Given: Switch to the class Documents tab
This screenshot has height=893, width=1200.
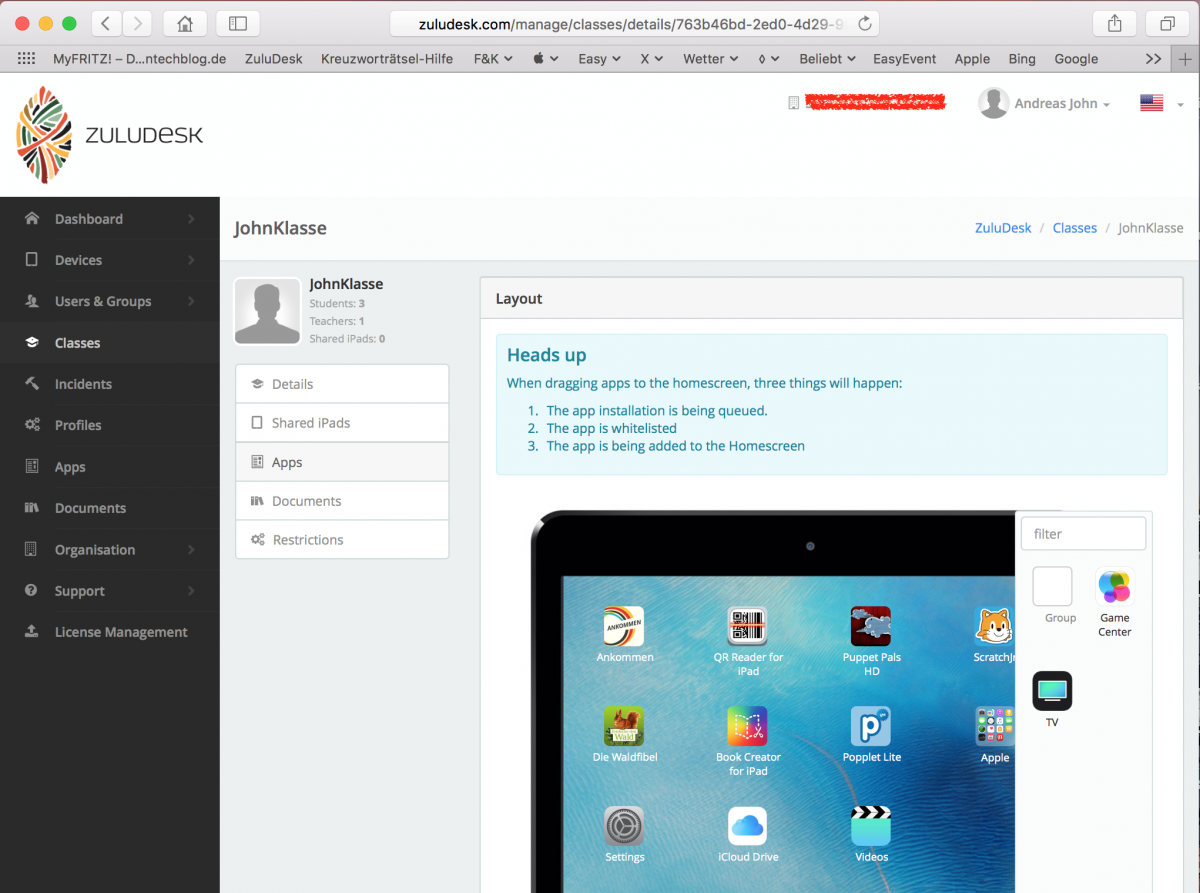Looking at the screenshot, I should (x=342, y=501).
